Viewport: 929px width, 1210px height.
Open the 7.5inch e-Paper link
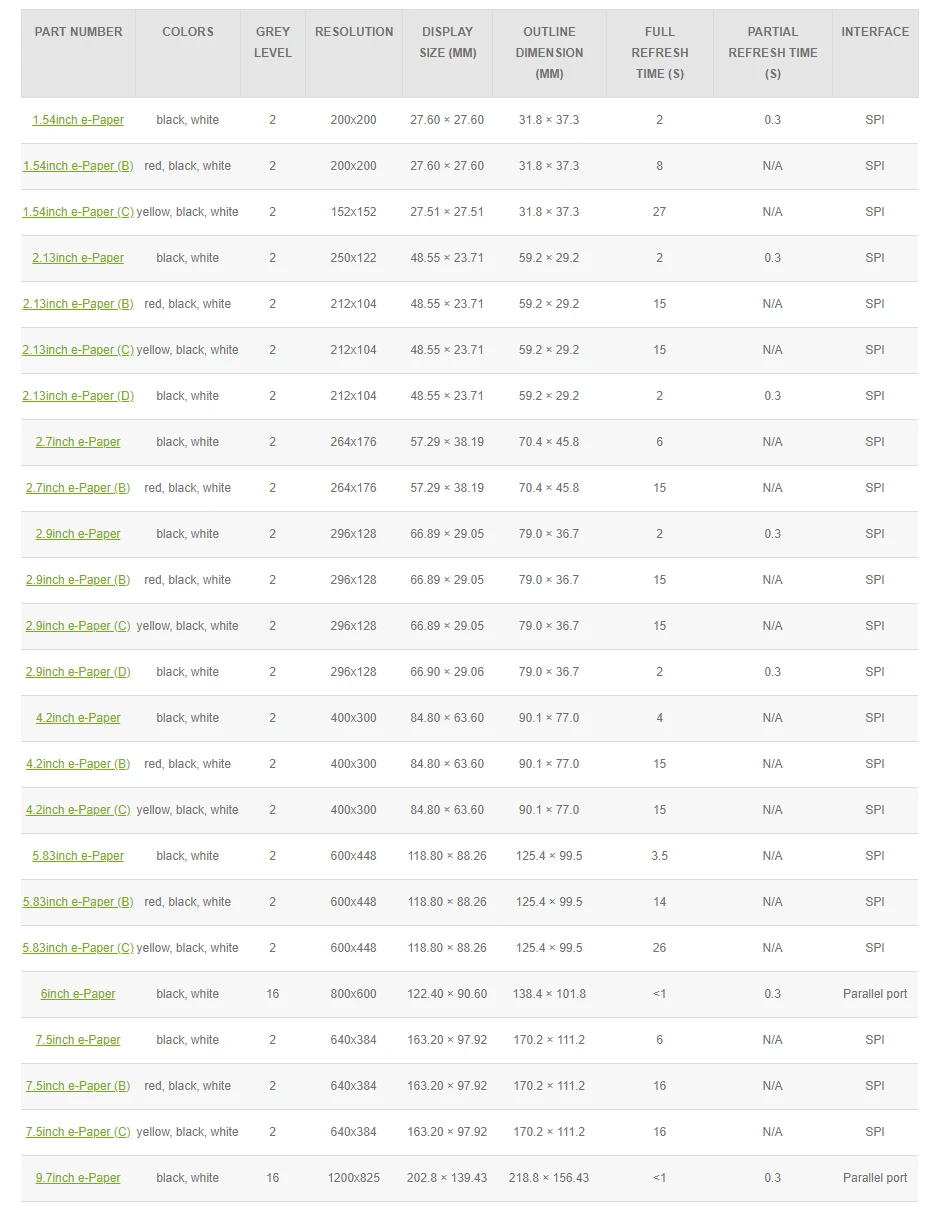tap(78, 1040)
